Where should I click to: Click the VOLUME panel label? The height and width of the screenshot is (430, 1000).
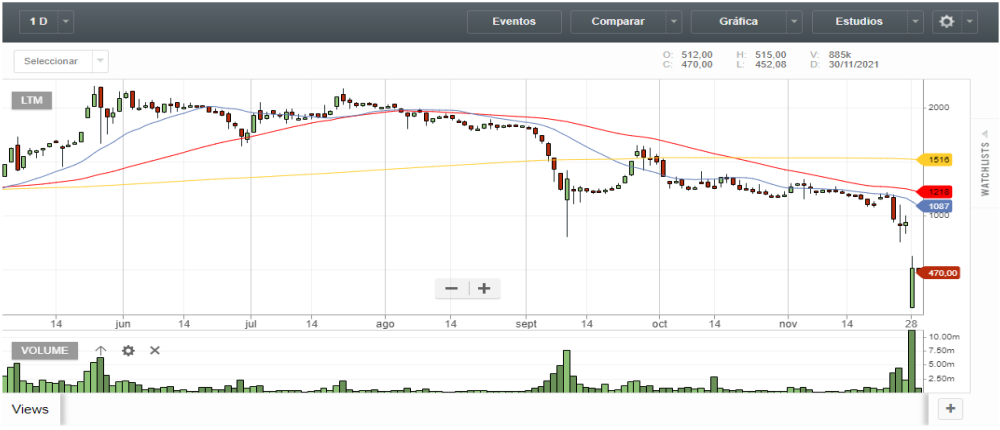pyautogui.click(x=45, y=350)
